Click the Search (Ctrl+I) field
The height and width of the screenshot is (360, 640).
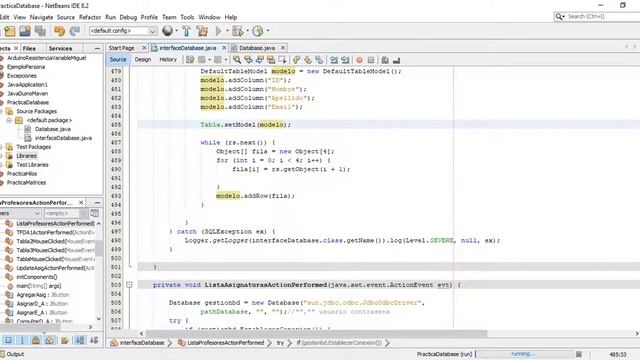pyautogui.click(x=597, y=16)
